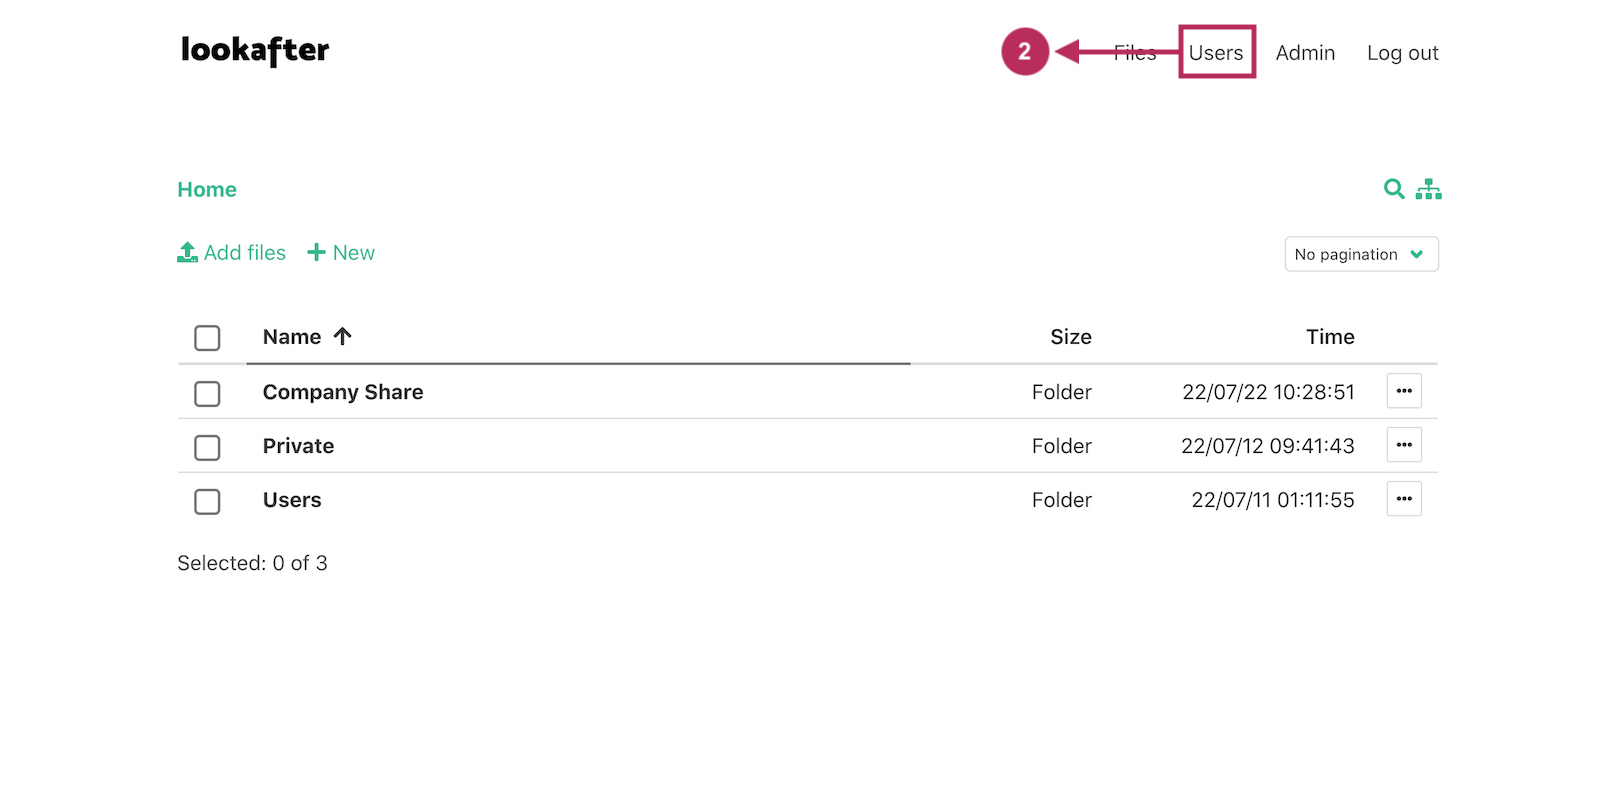Viewport: 1618px width, 800px height.
Task: Check the Company Share checkbox
Action: point(207,393)
